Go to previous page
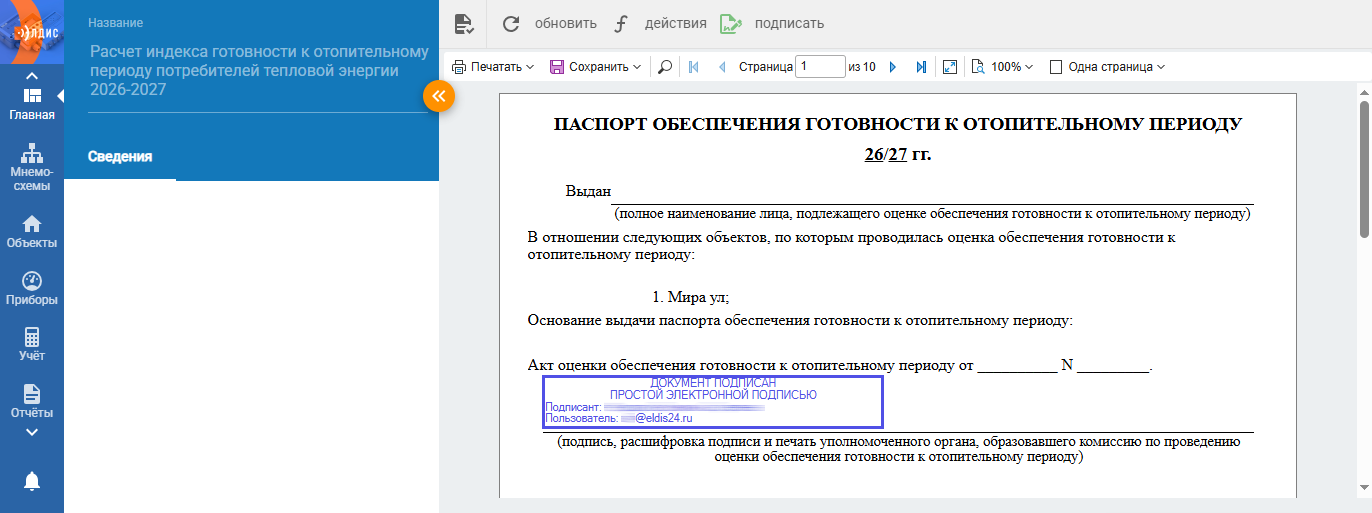The height and width of the screenshot is (513, 1372). (x=722, y=67)
